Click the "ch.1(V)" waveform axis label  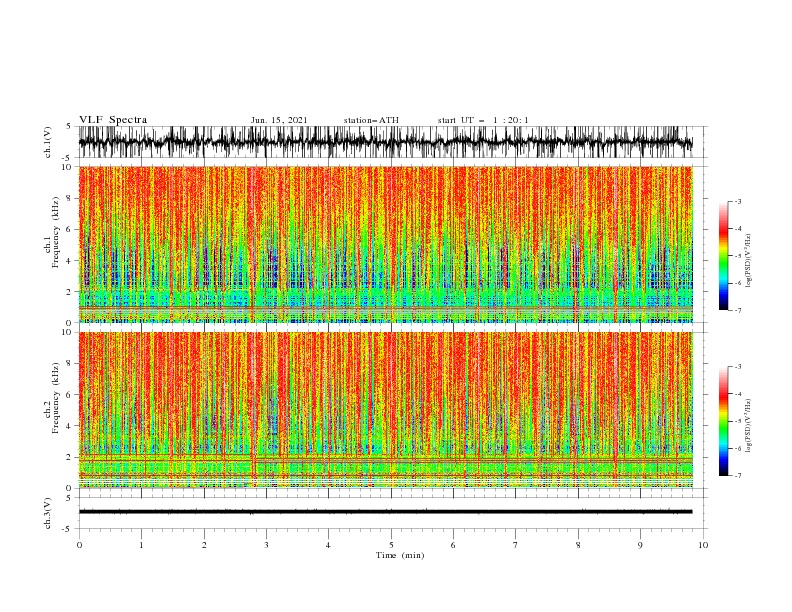click(48, 142)
